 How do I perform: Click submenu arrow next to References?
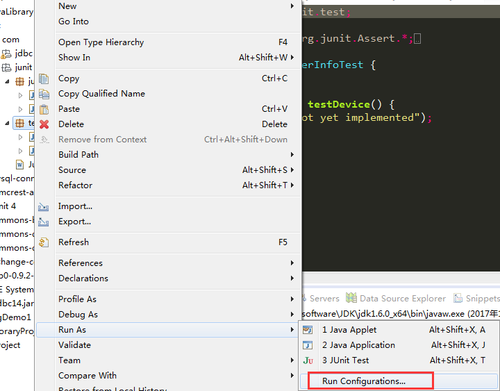click(292, 263)
